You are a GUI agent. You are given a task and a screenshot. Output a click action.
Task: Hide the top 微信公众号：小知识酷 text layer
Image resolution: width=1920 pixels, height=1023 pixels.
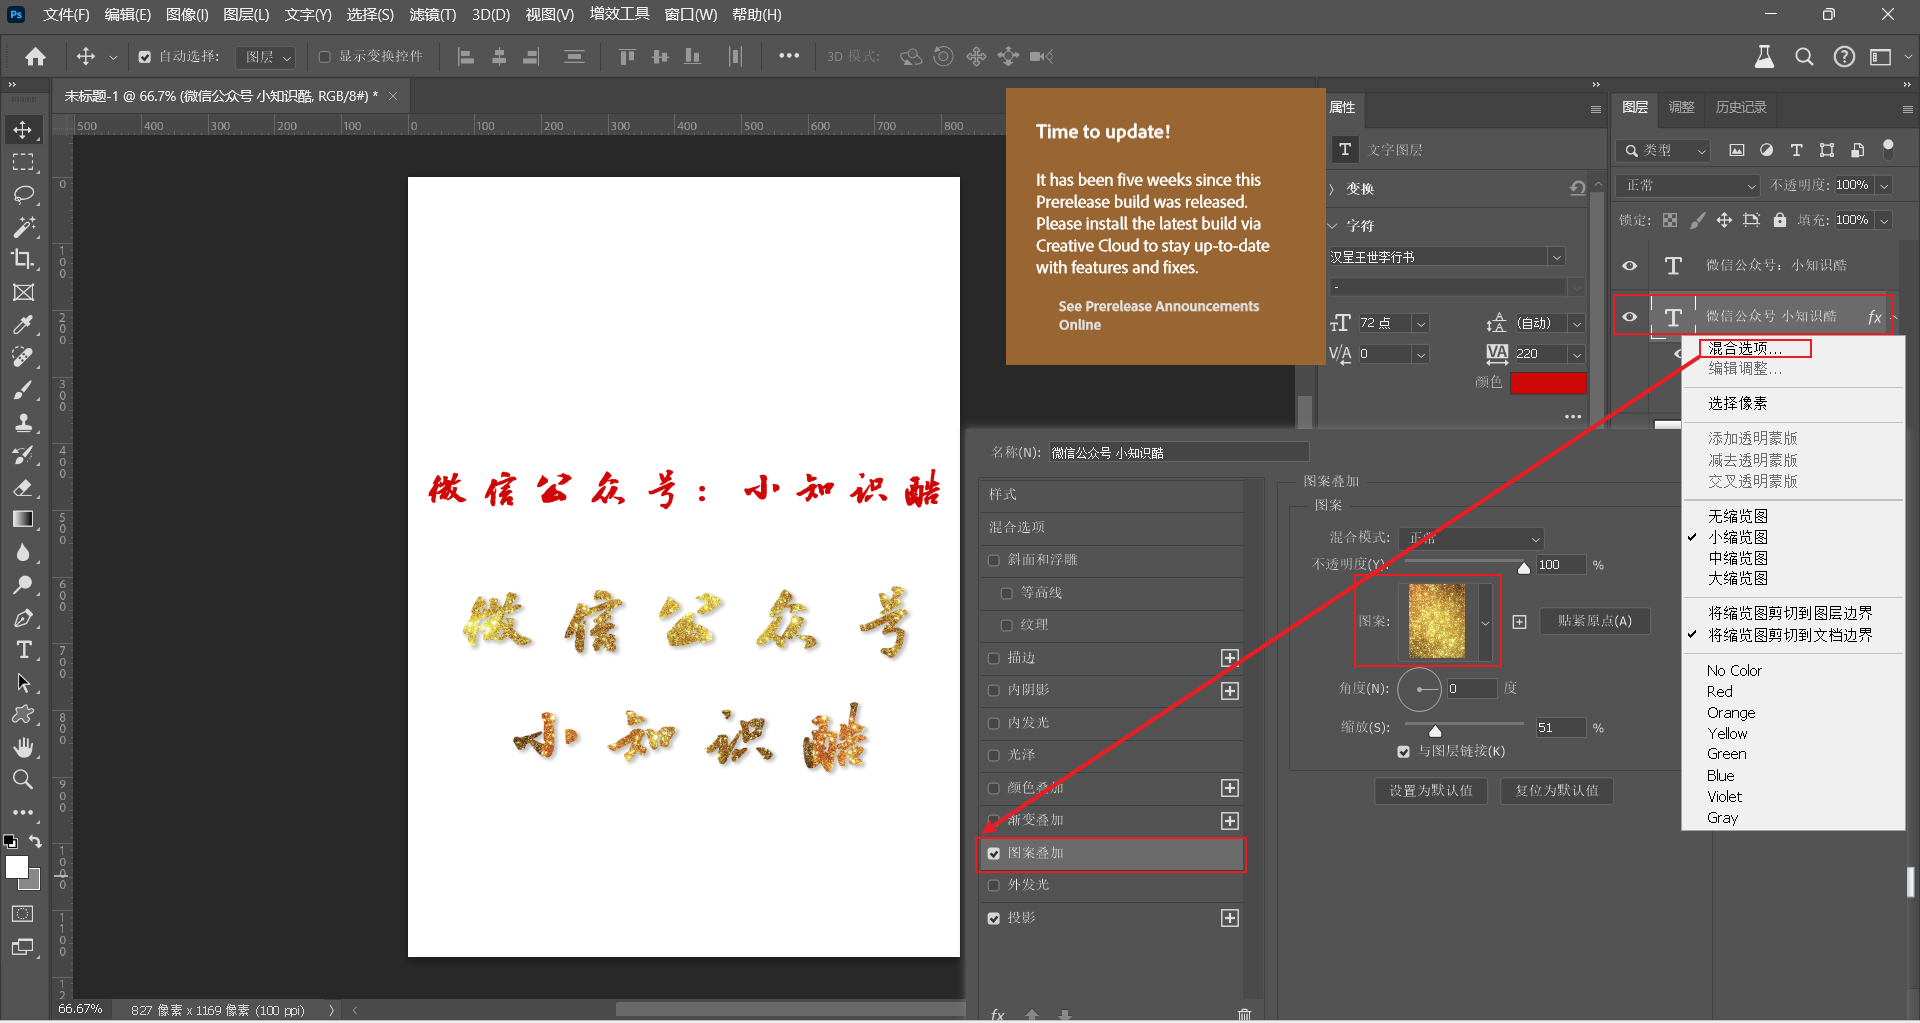pyautogui.click(x=1630, y=266)
